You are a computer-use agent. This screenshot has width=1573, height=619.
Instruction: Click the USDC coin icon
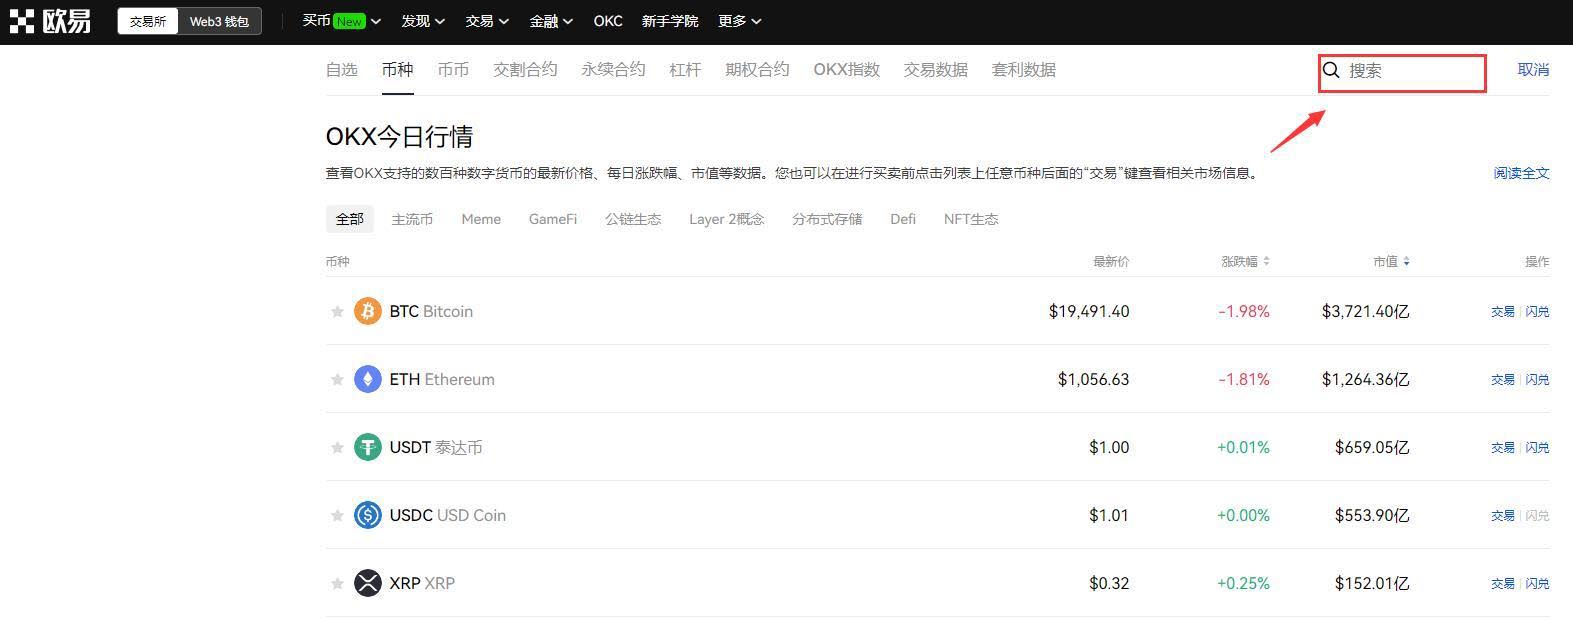[368, 515]
